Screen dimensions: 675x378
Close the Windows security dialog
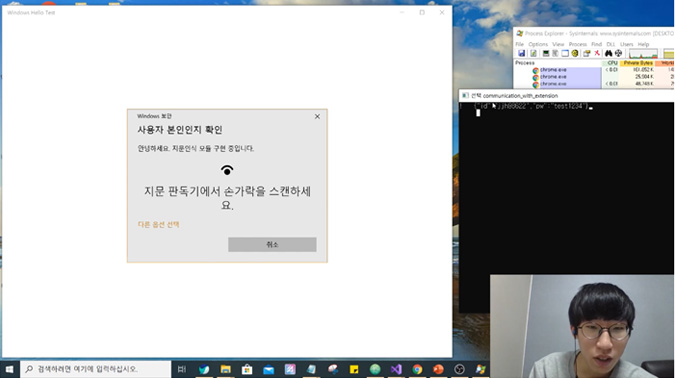(x=317, y=116)
